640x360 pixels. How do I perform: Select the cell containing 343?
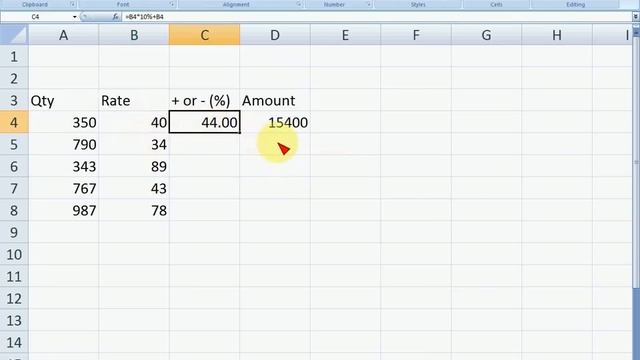click(63, 167)
